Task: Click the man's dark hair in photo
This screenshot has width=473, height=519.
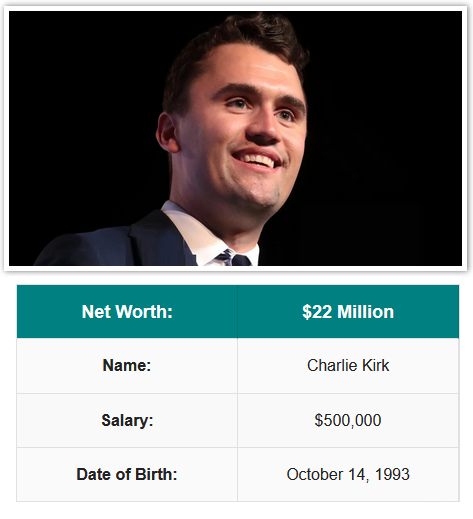Action: pyautogui.click(x=233, y=47)
